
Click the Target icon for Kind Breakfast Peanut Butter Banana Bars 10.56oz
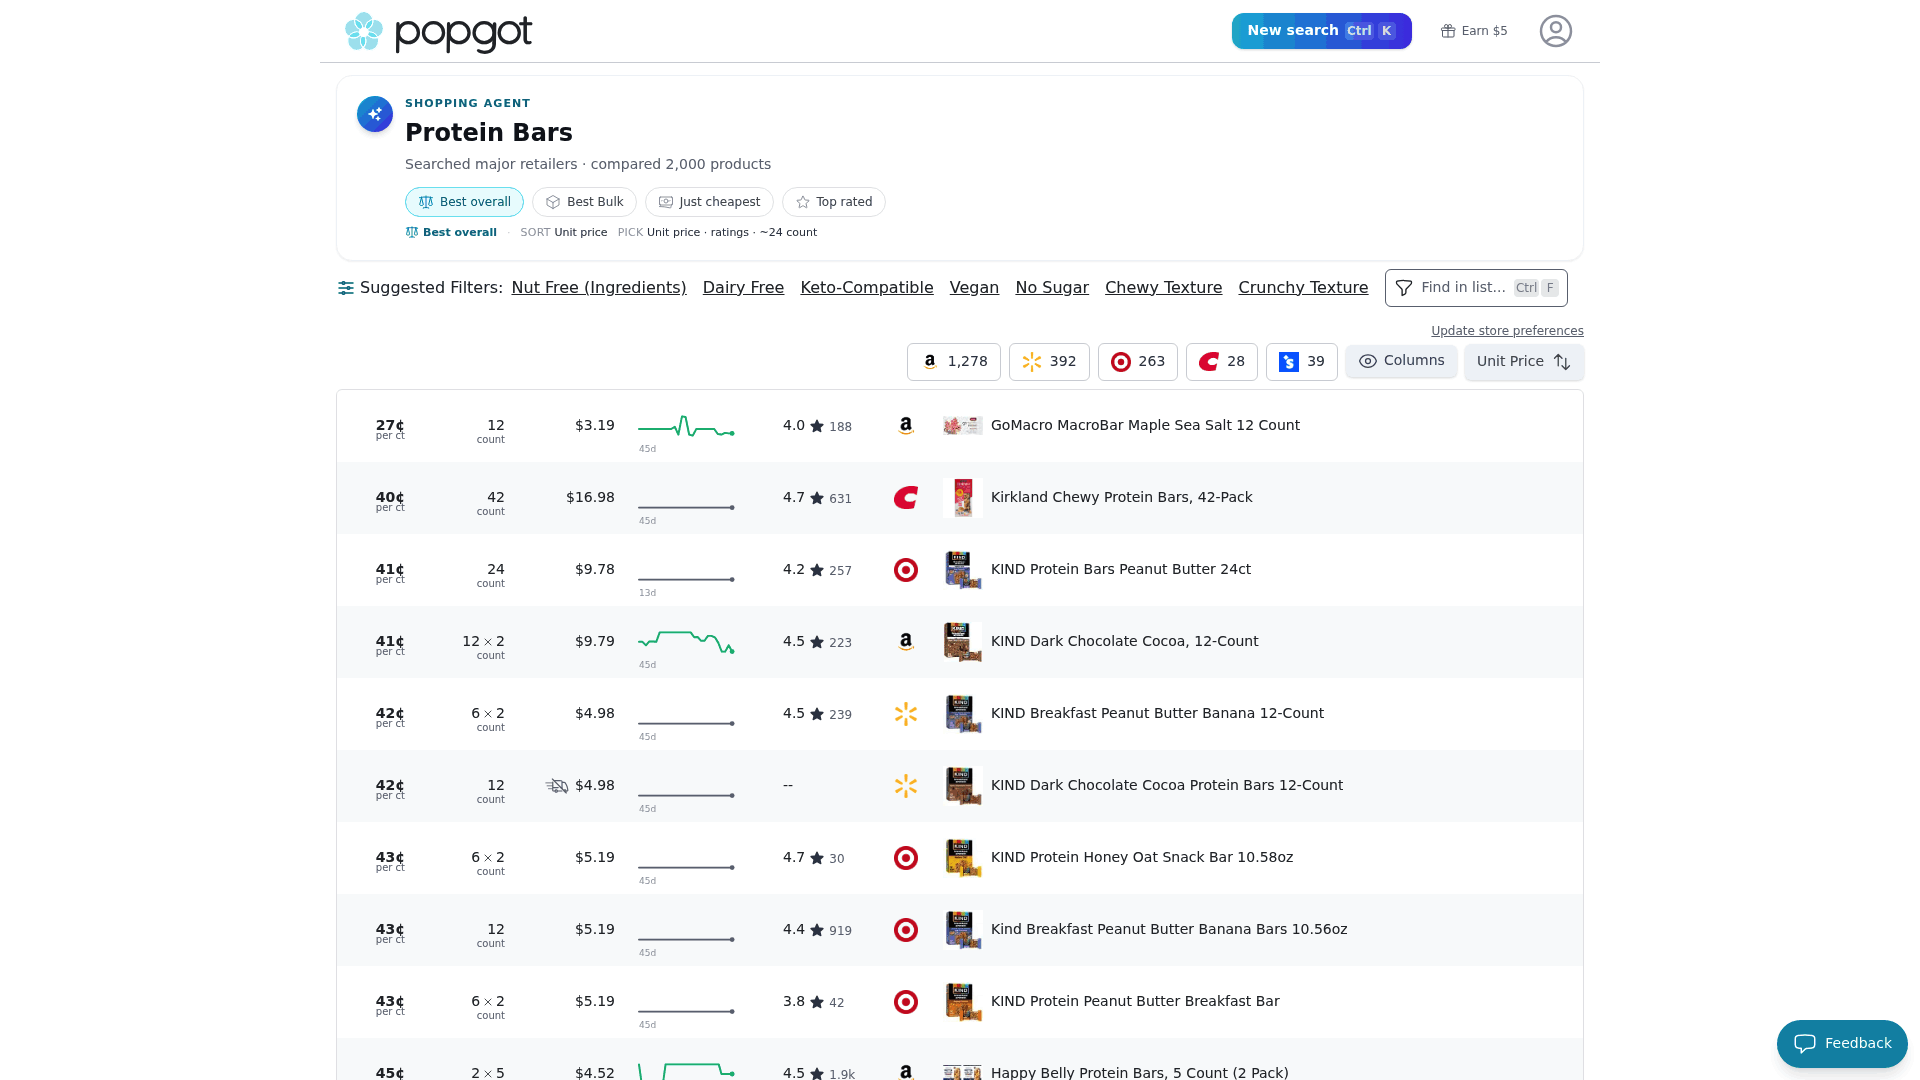click(x=906, y=930)
